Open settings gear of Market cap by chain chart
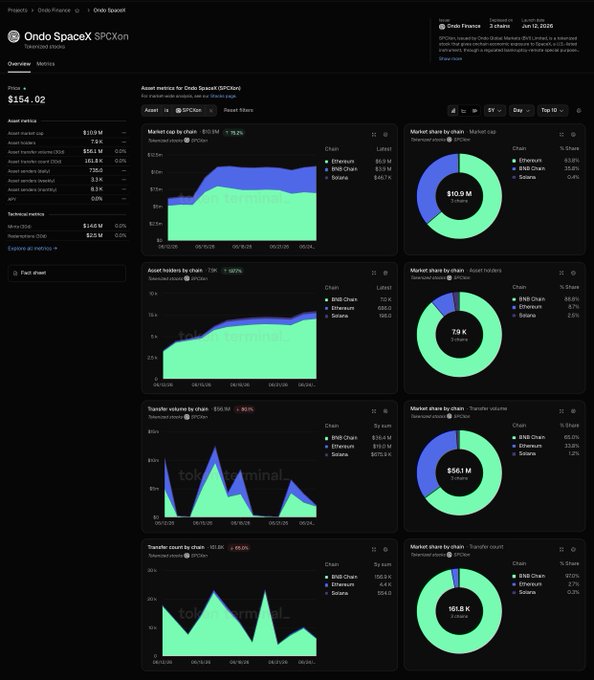The height and width of the screenshot is (680, 594). pyautogui.click(x=385, y=135)
